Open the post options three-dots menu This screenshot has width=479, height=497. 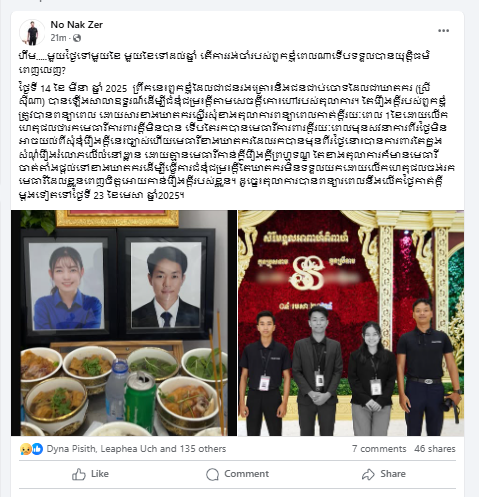click(443, 31)
